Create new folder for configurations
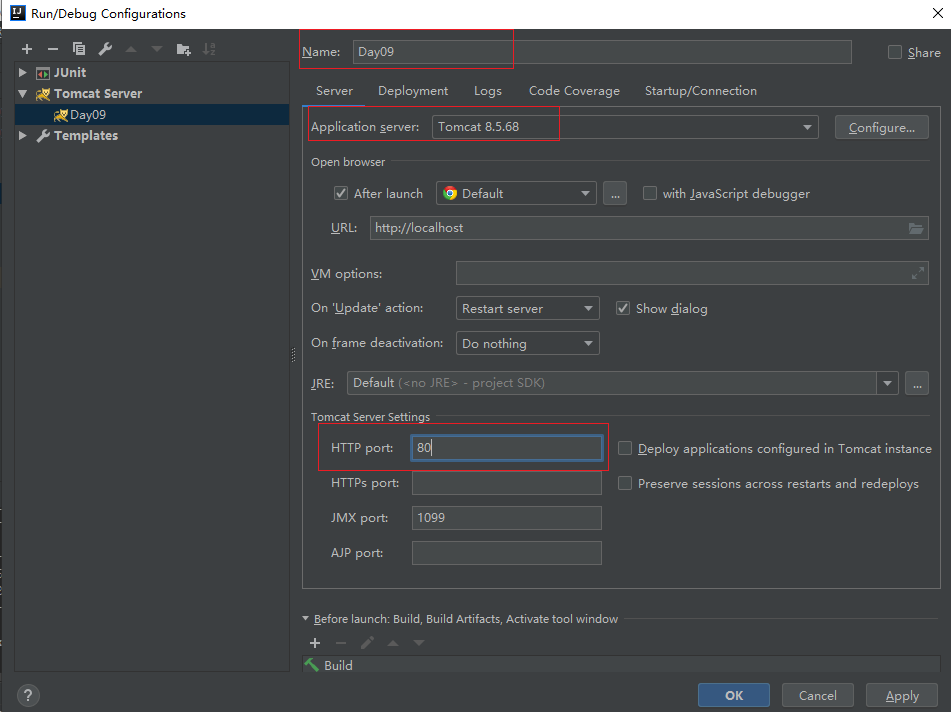 point(183,49)
